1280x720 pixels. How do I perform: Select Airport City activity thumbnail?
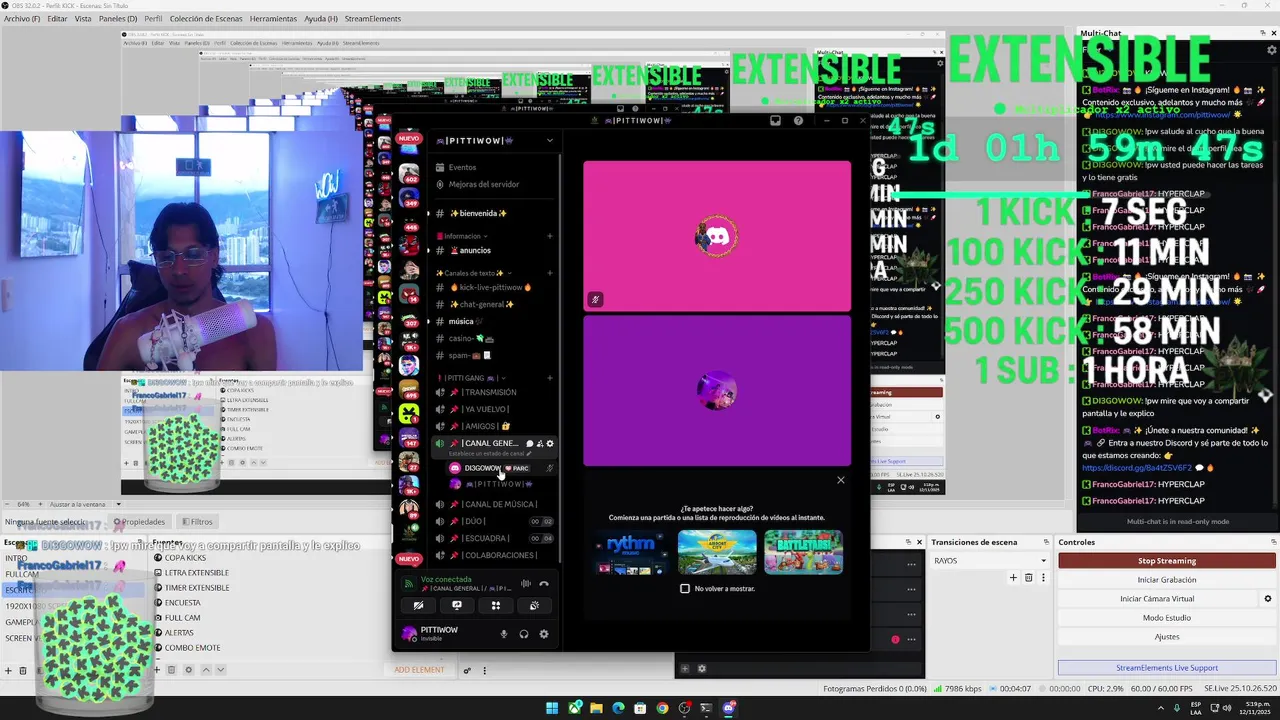(x=717, y=552)
